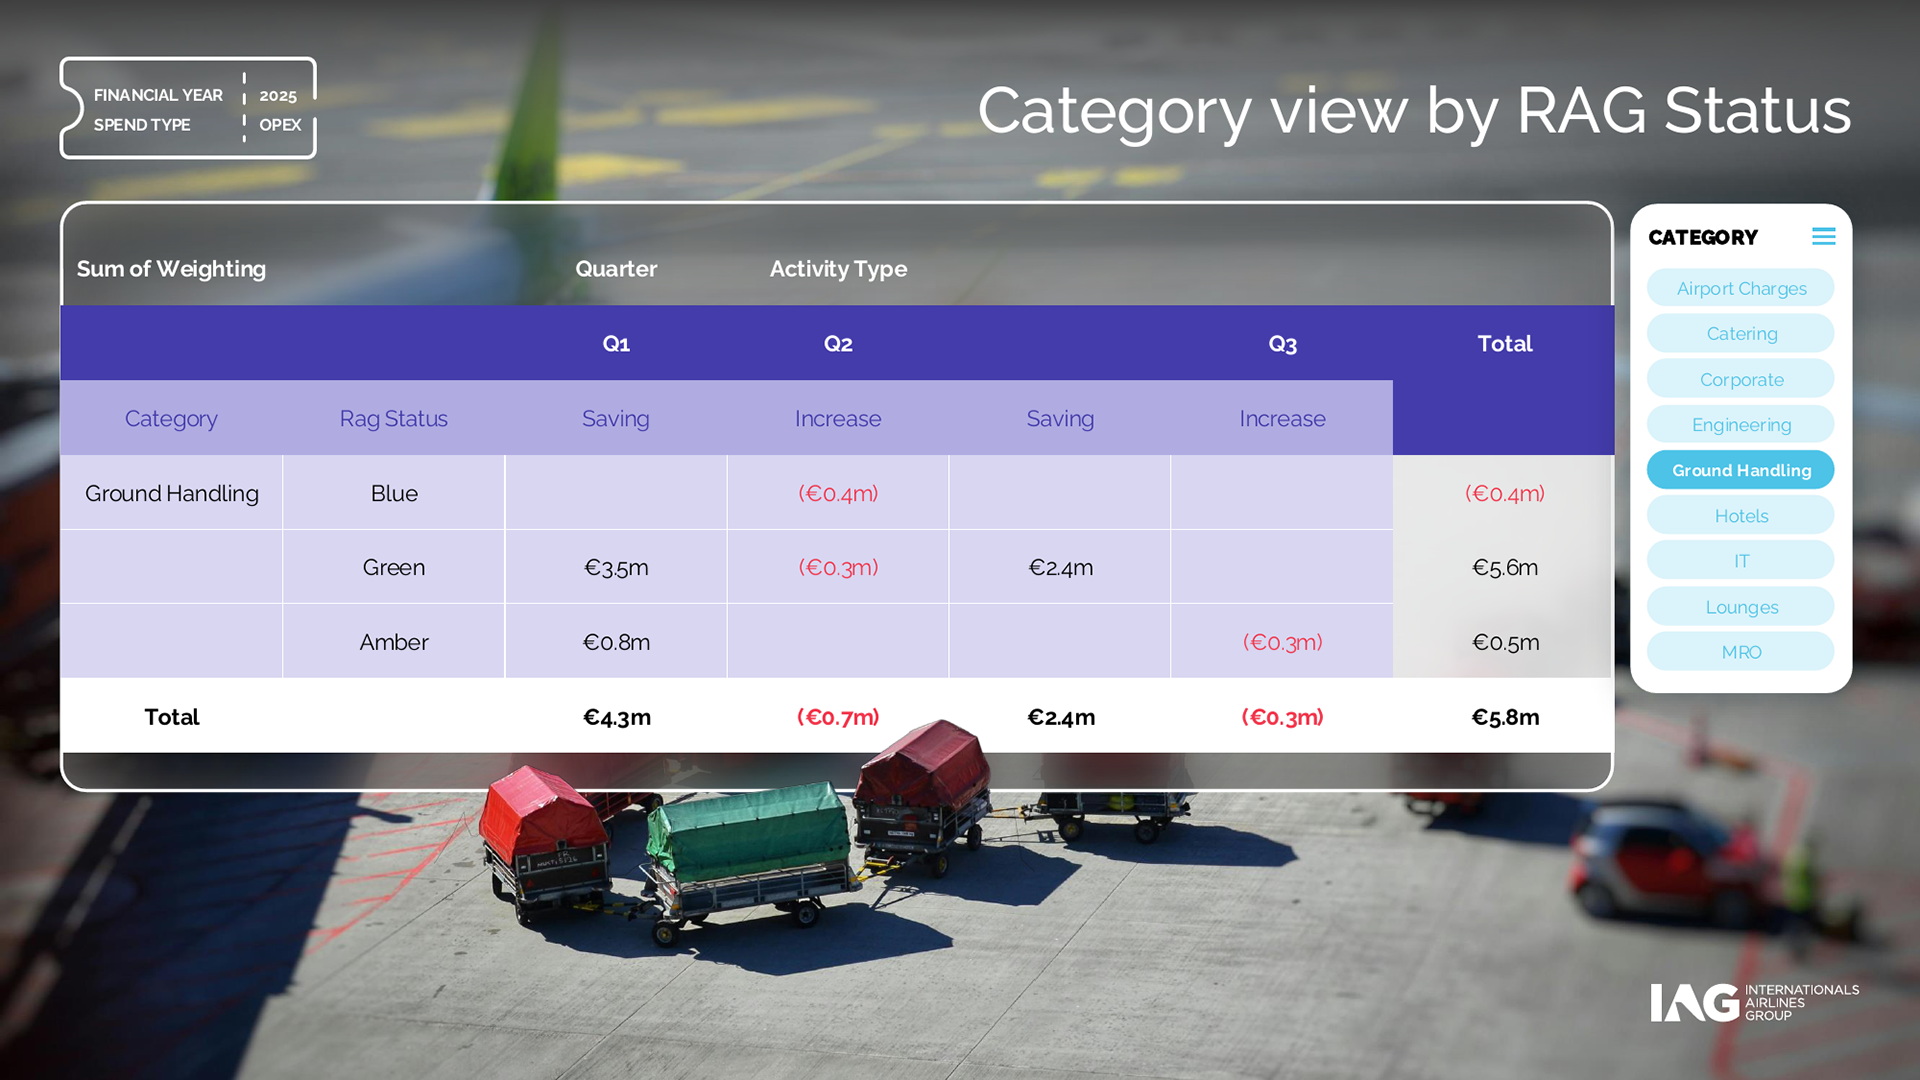Select the Green RAG status cell
Screen dimensions: 1920x1080
tap(393, 568)
